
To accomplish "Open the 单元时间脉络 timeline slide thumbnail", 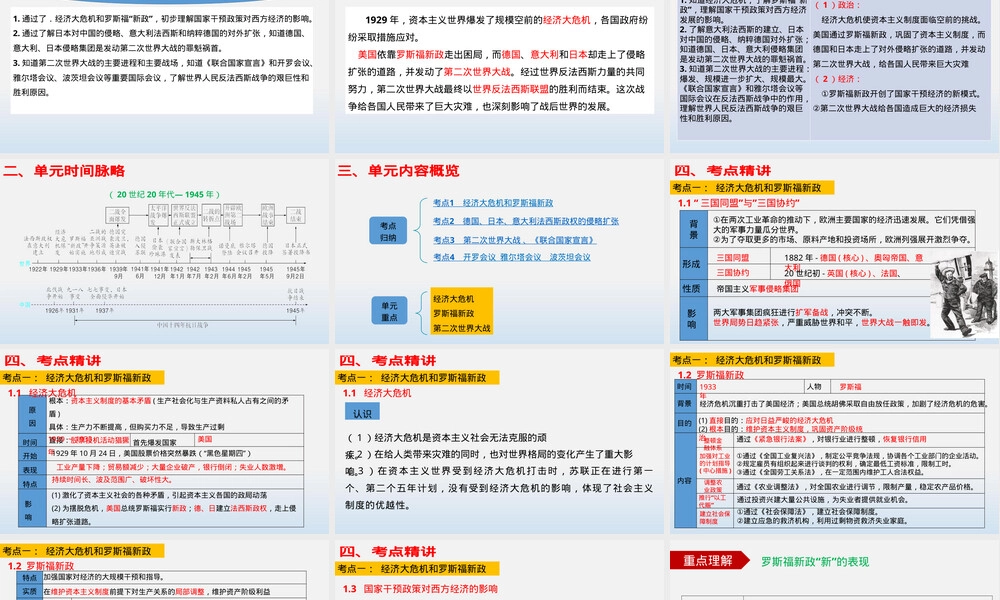I will point(165,251).
